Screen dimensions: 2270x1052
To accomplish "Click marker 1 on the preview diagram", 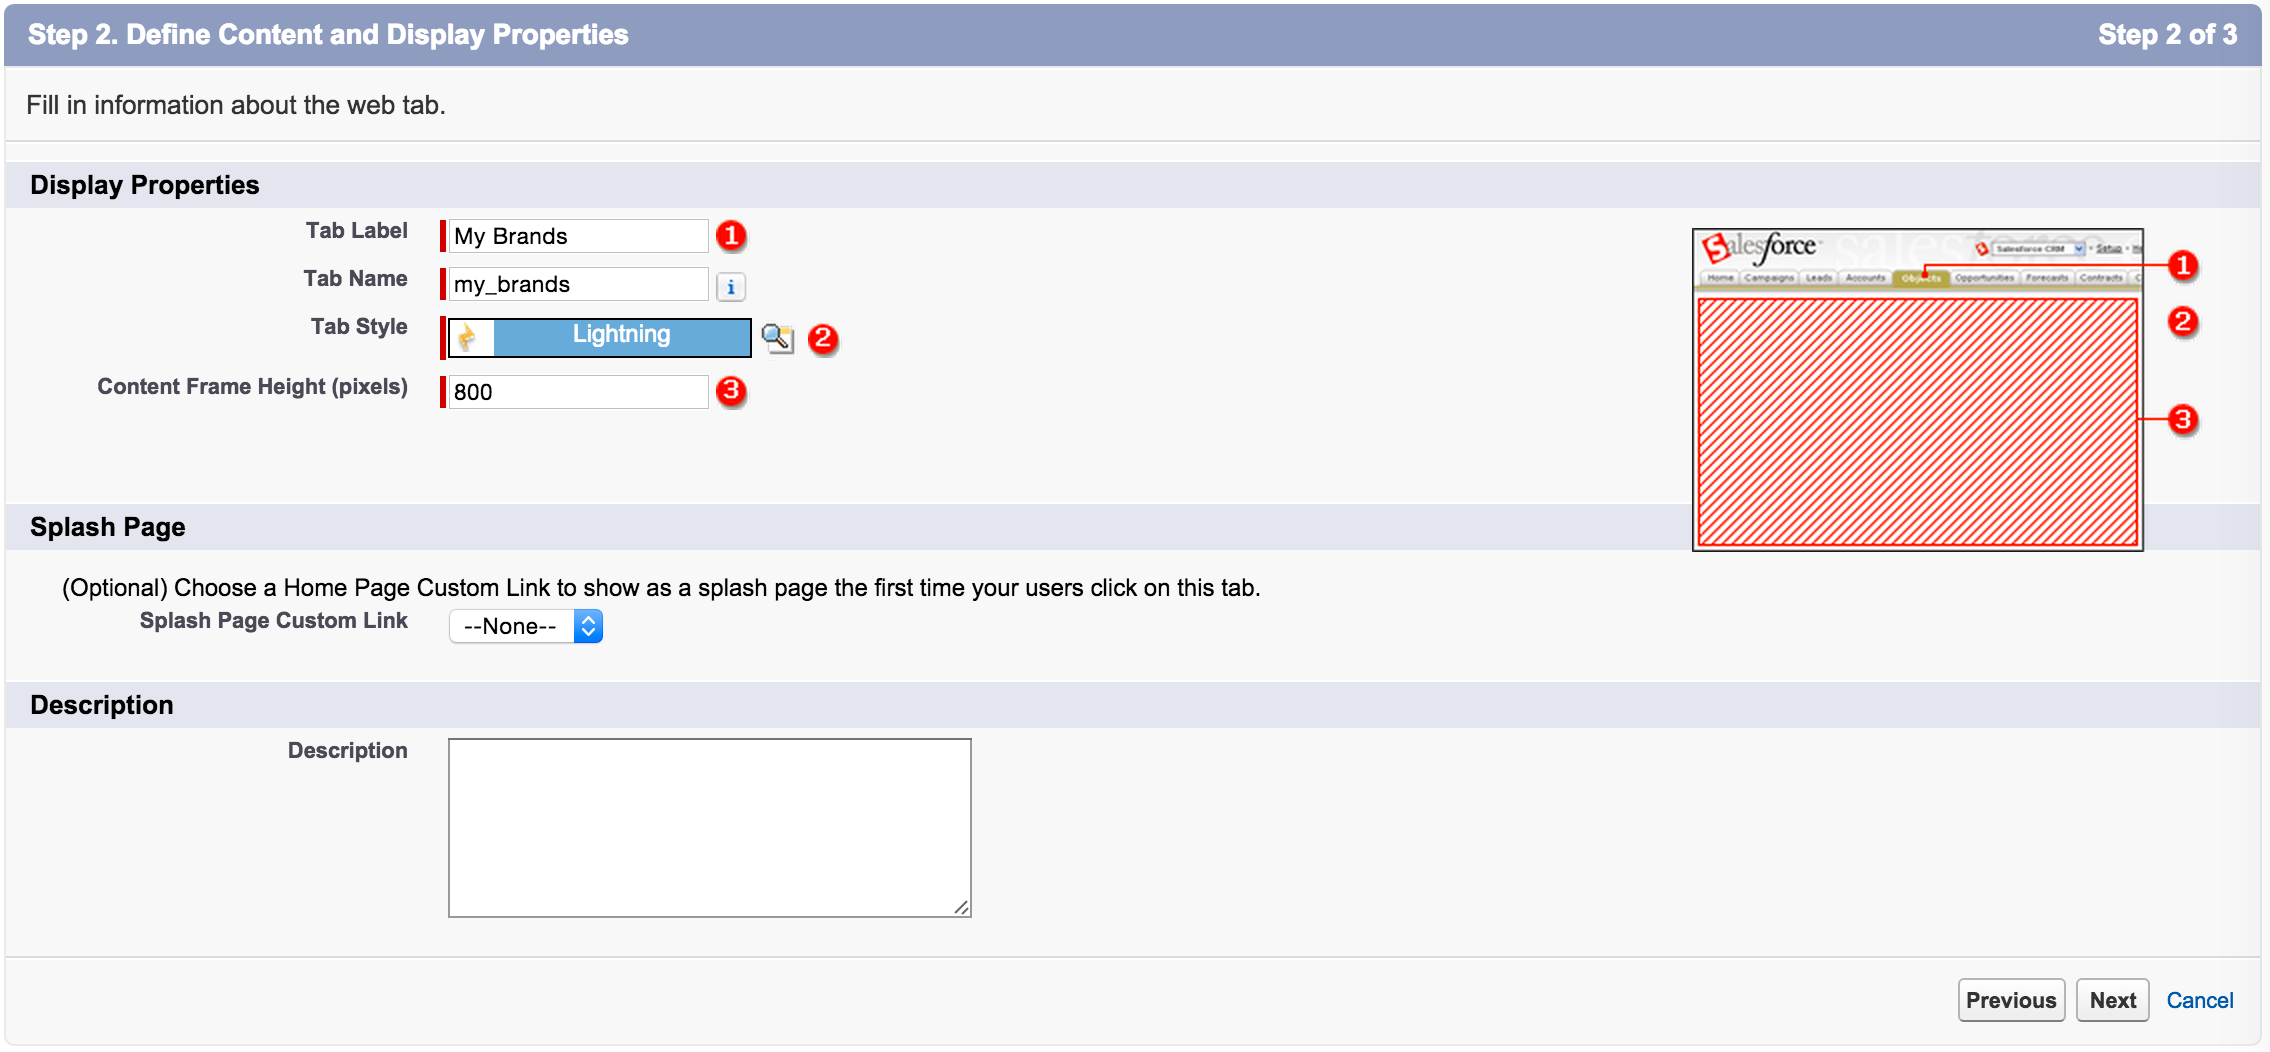I will tap(2183, 266).
